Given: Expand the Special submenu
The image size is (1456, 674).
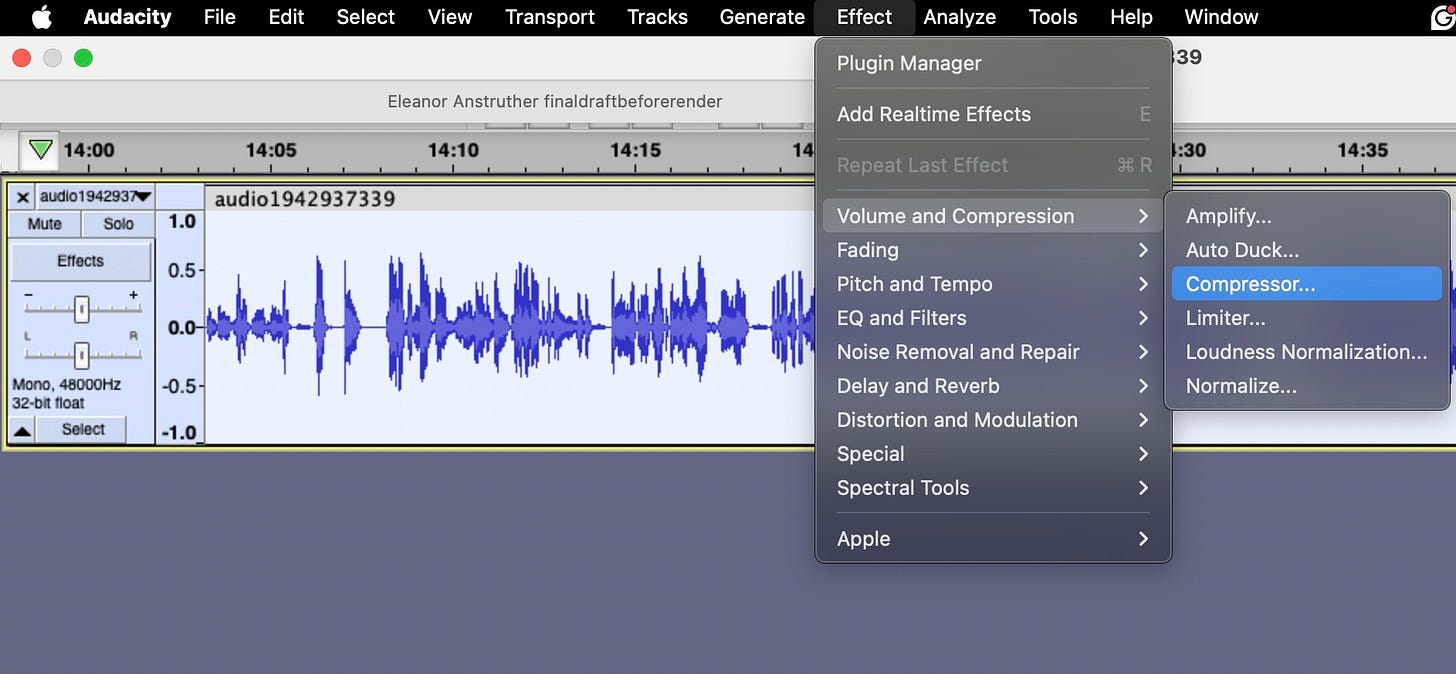Looking at the screenshot, I should coord(993,454).
